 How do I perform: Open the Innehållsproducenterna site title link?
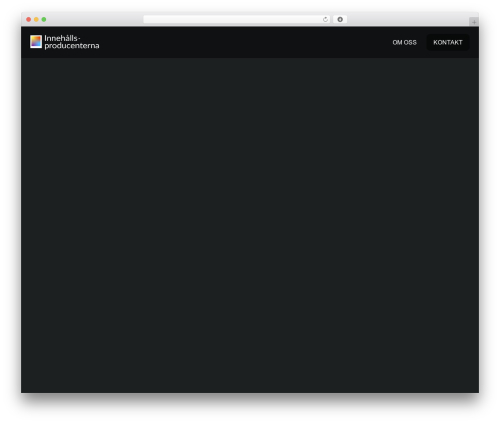pos(72,42)
